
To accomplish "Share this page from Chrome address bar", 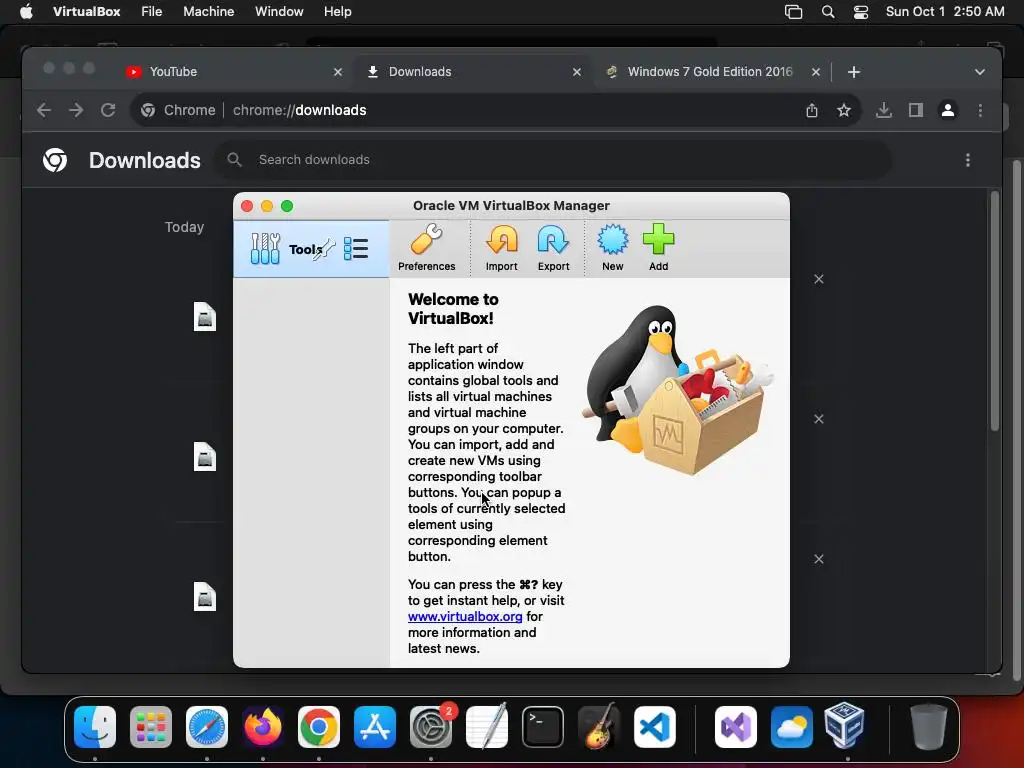I will point(812,110).
